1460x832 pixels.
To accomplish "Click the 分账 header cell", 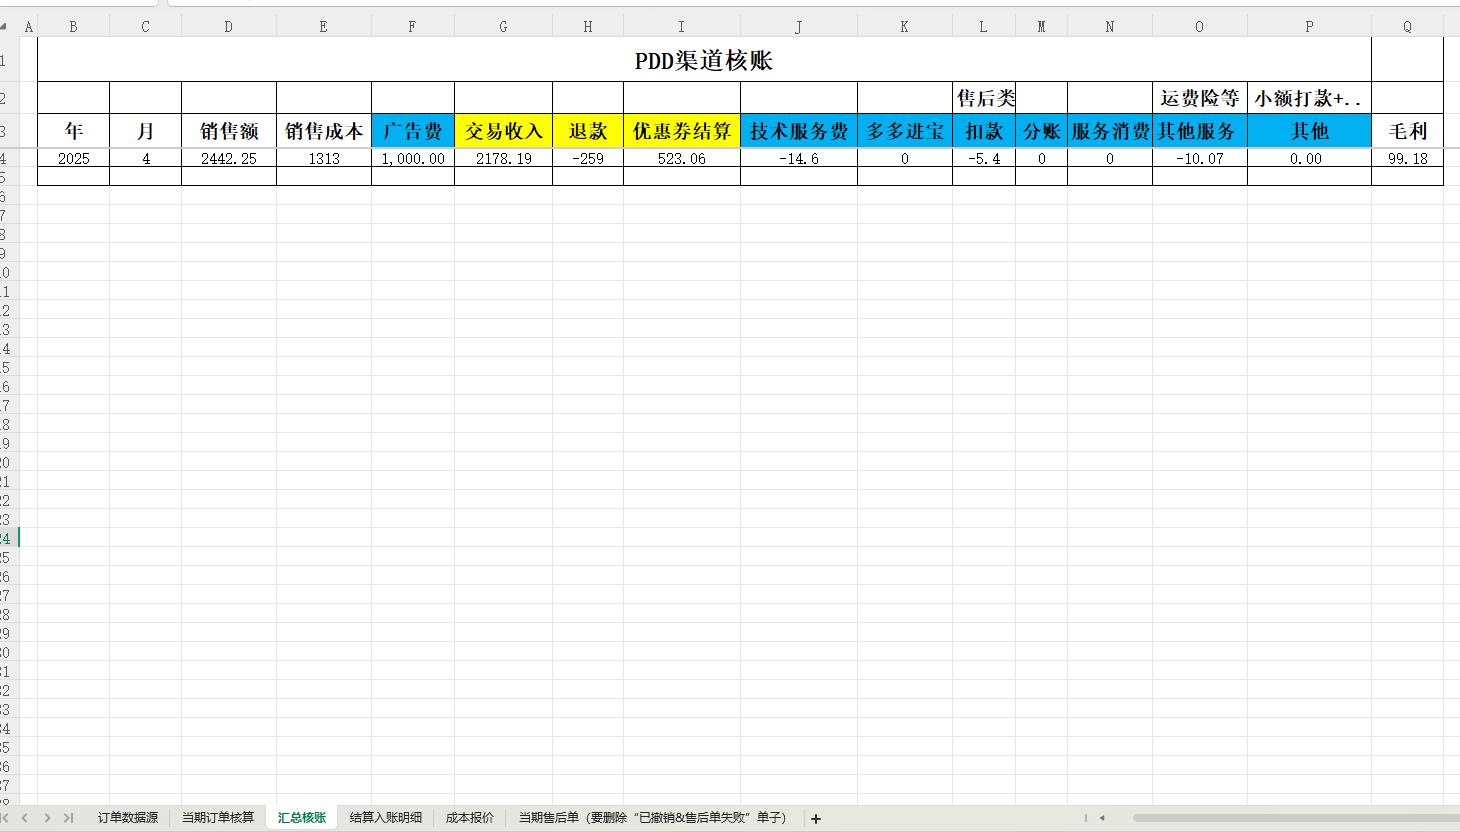I will 1041,131.
